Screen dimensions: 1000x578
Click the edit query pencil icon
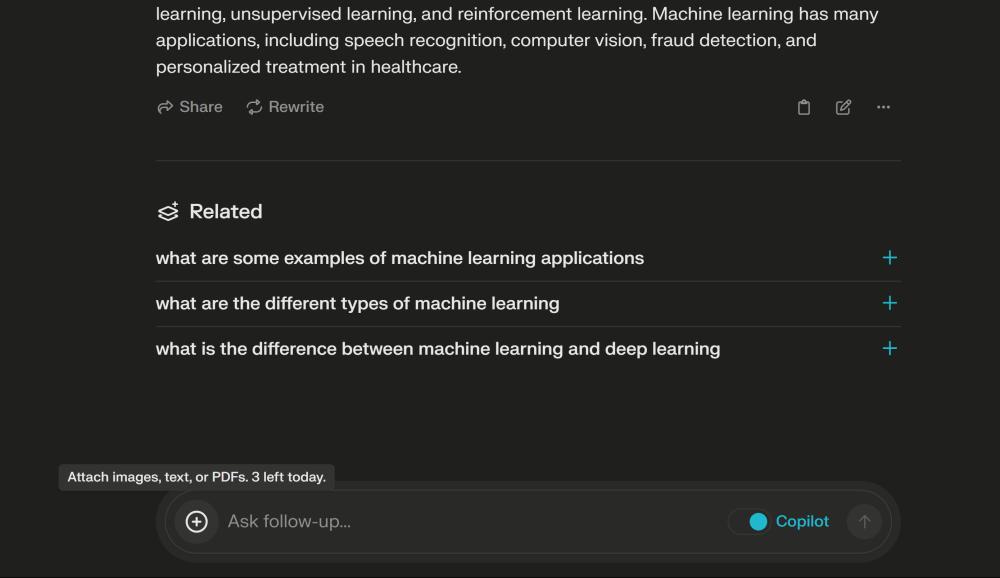(x=843, y=107)
